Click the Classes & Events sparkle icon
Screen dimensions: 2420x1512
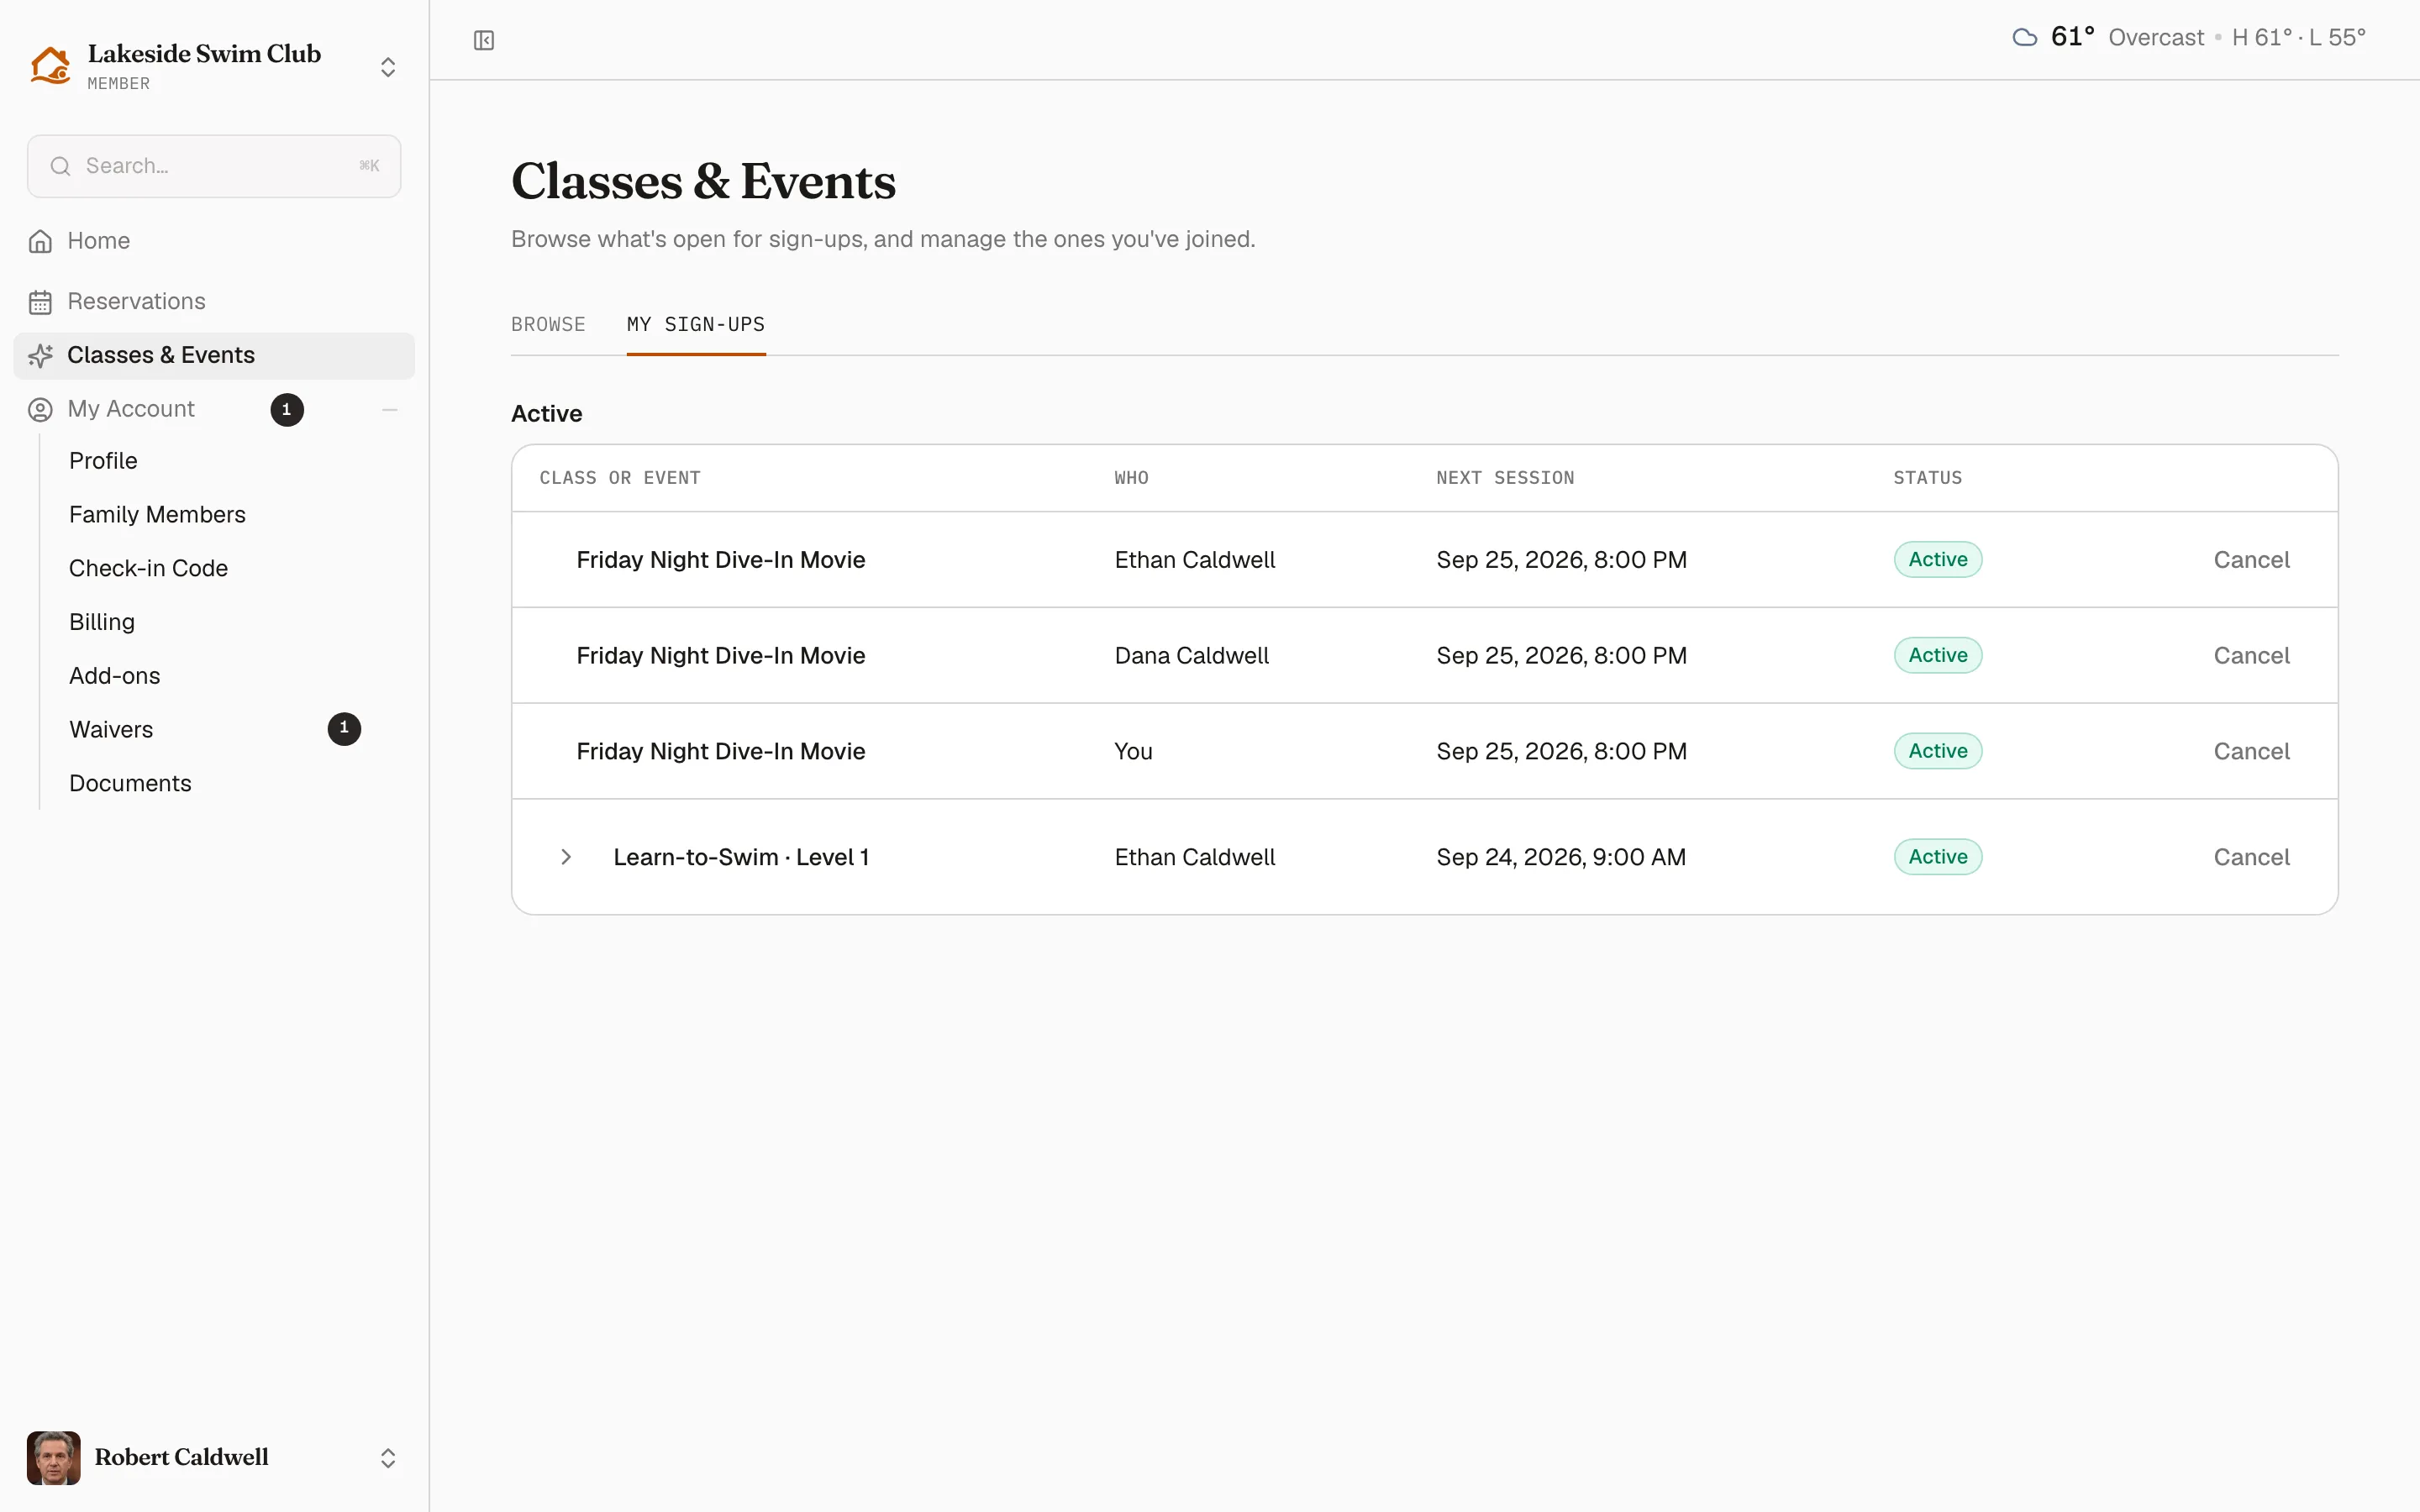[x=40, y=356]
